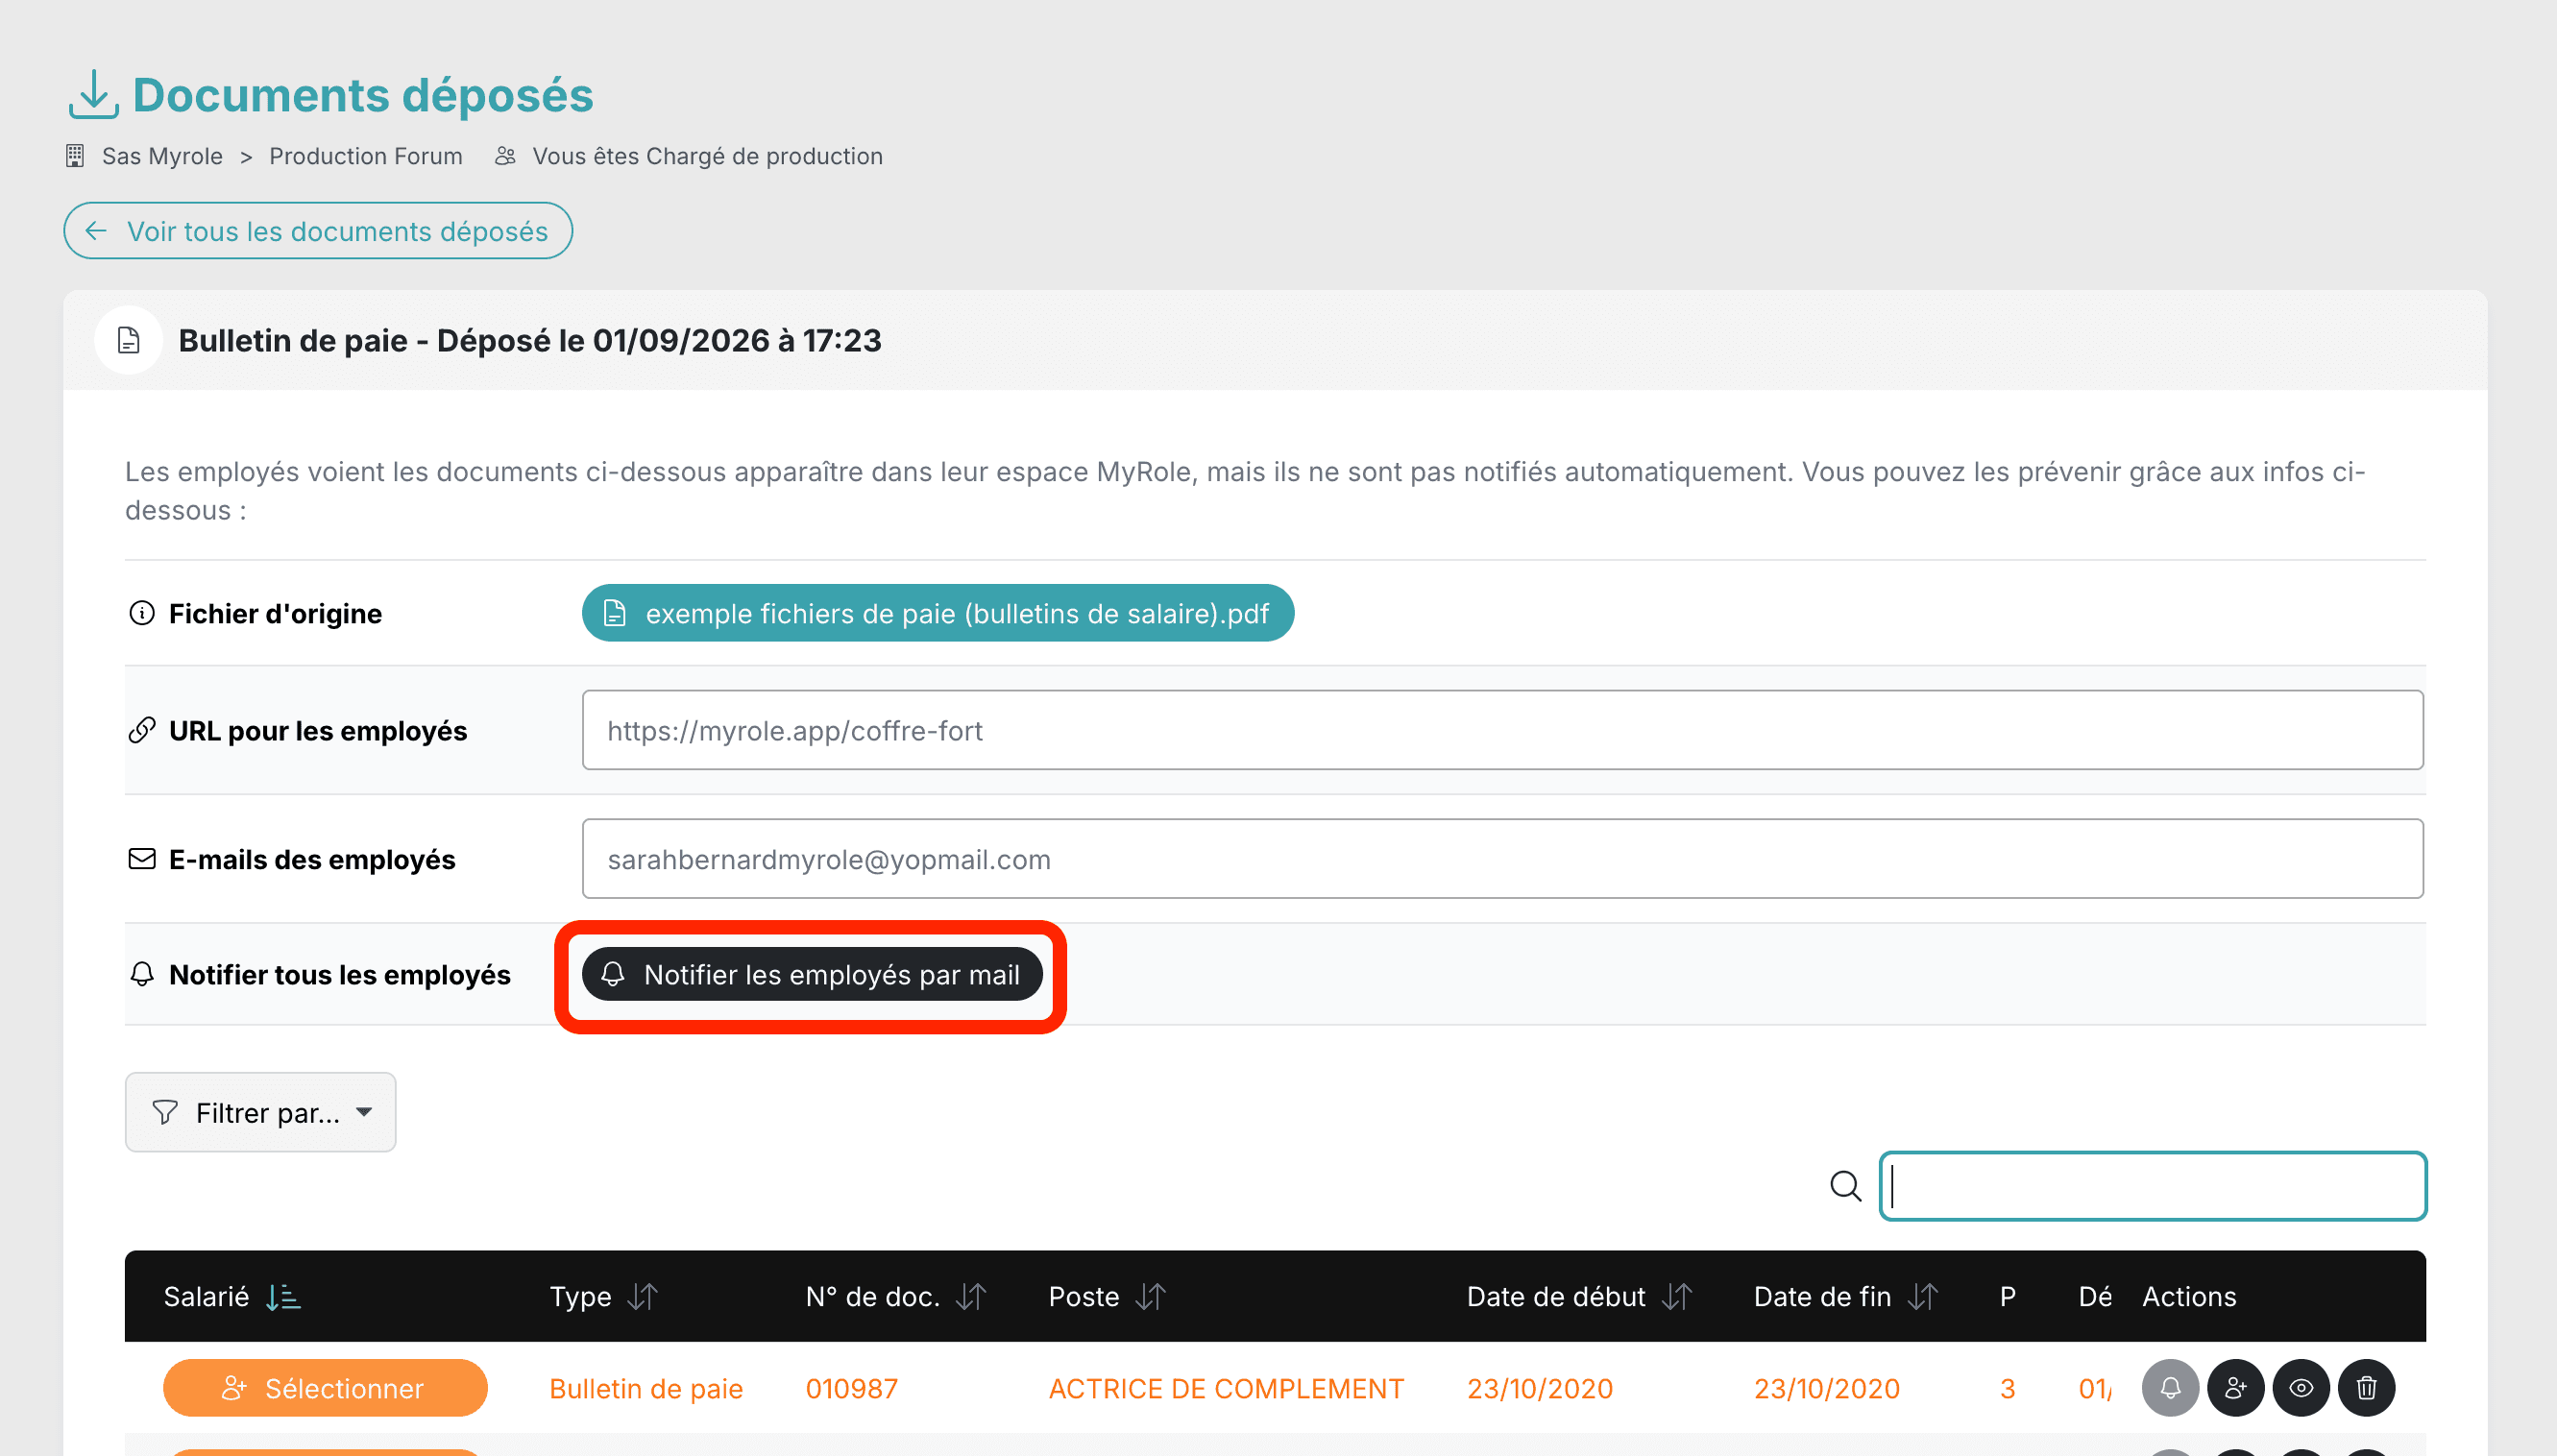Click document number 010987
Image resolution: width=2557 pixels, height=1456 pixels.
852,1389
